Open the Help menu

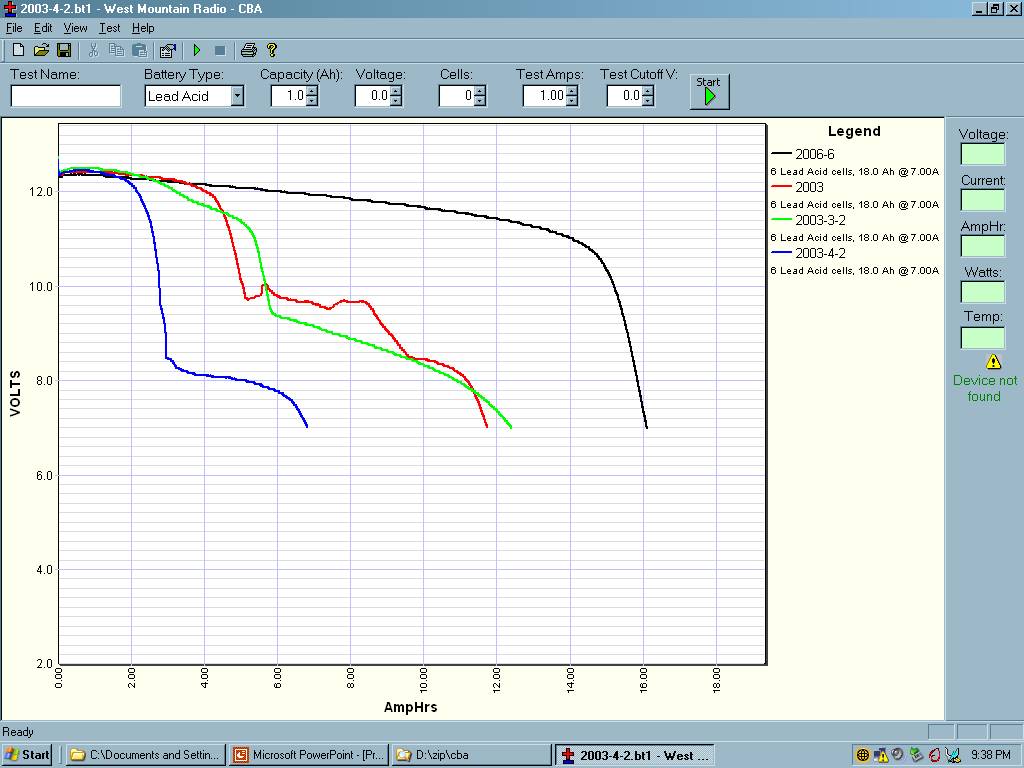pyautogui.click(x=143, y=28)
